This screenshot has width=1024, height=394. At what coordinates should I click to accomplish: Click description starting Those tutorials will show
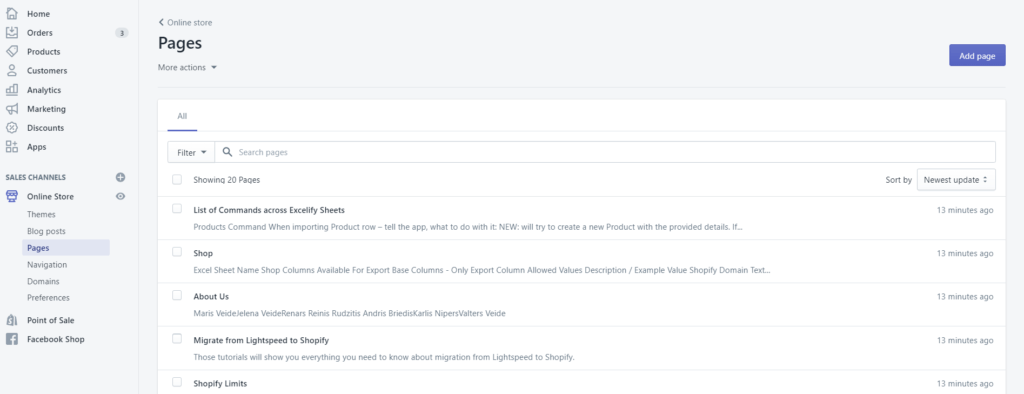click(x=383, y=357)
